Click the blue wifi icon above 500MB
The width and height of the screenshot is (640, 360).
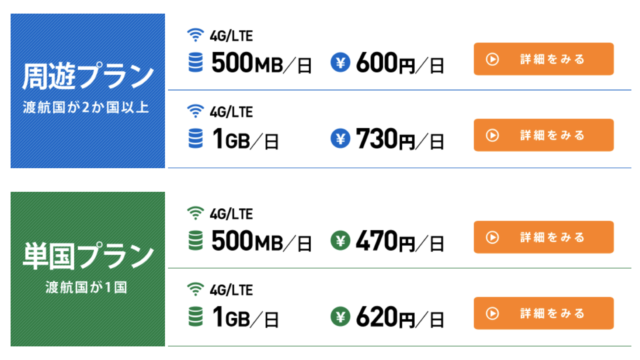[196, 35]
